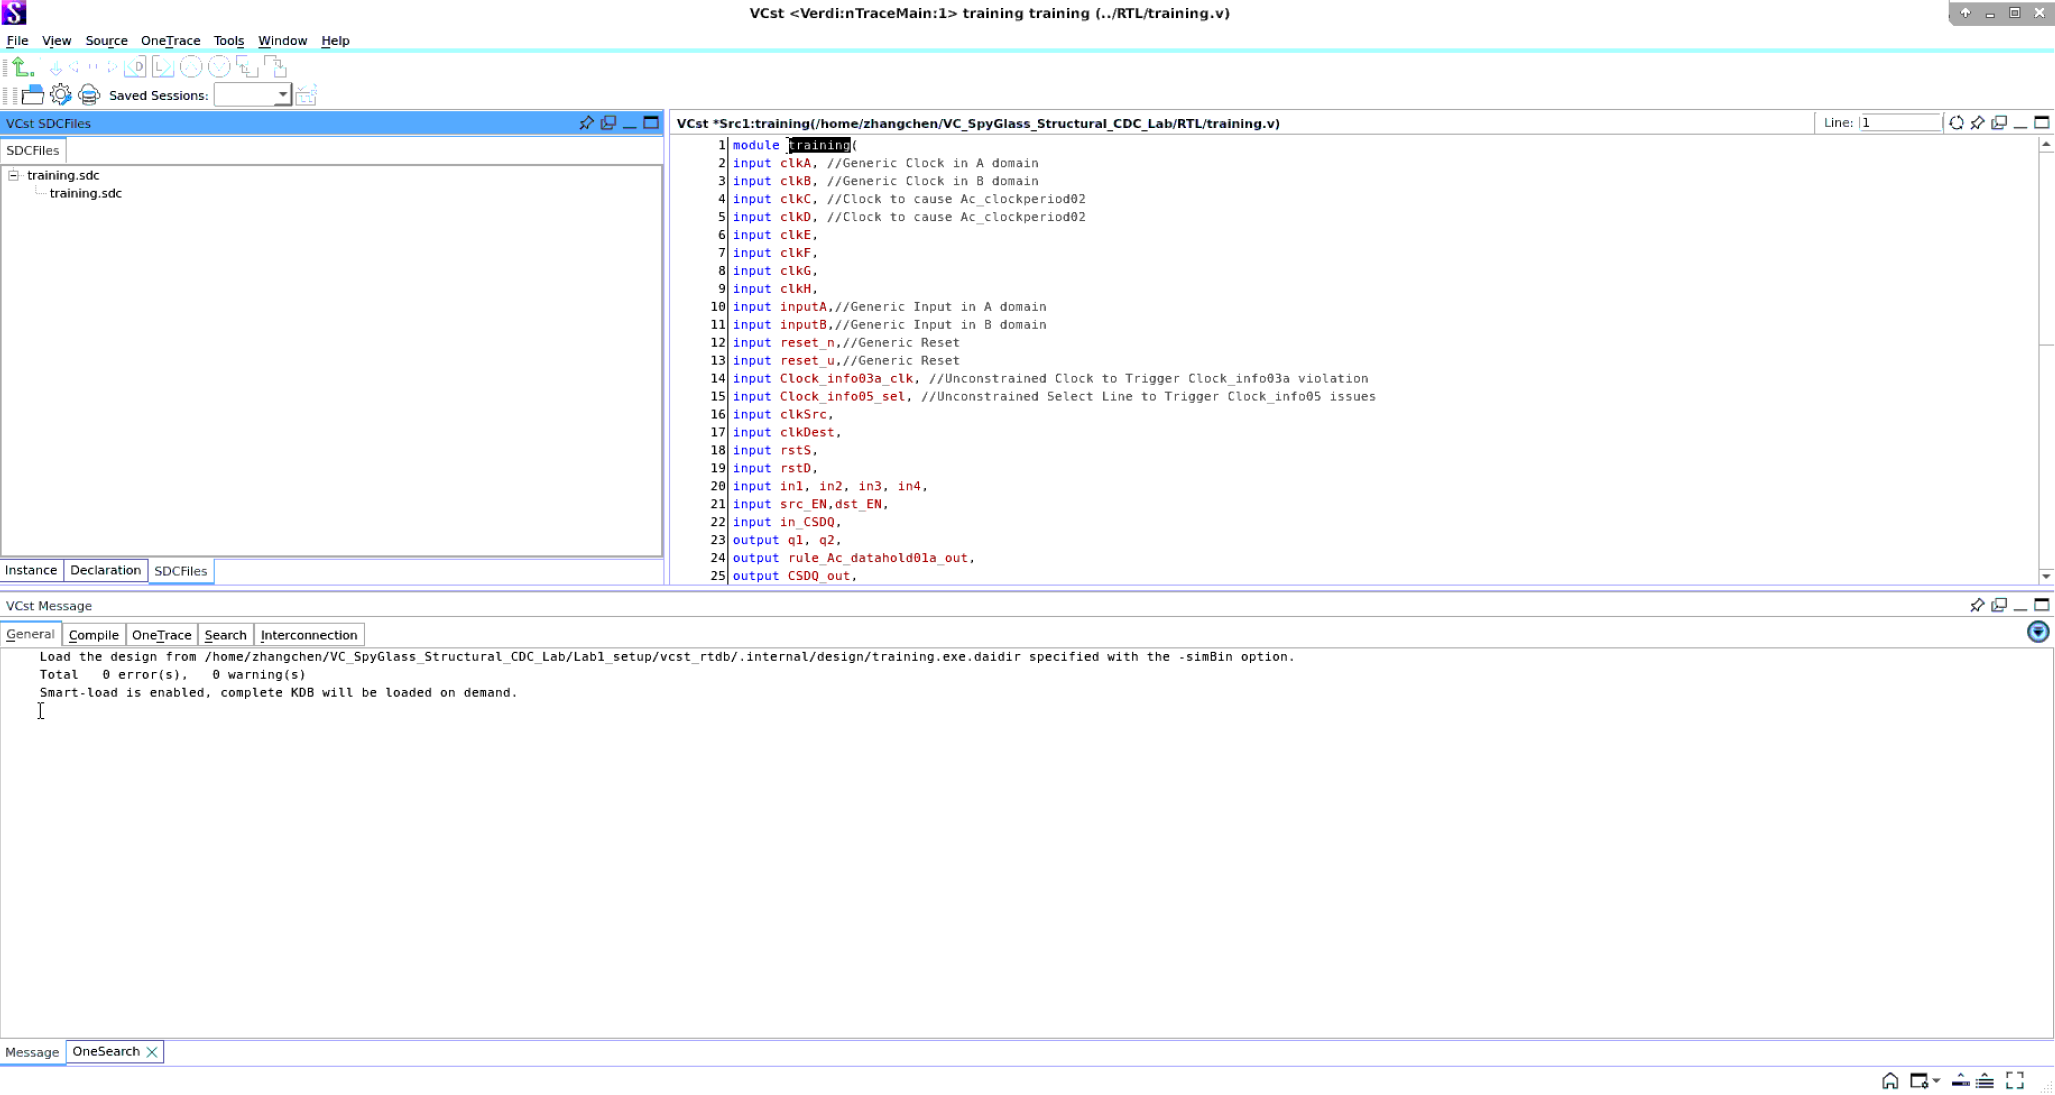
Task: Collapse the training.sdc tree node
Action: 12,175
